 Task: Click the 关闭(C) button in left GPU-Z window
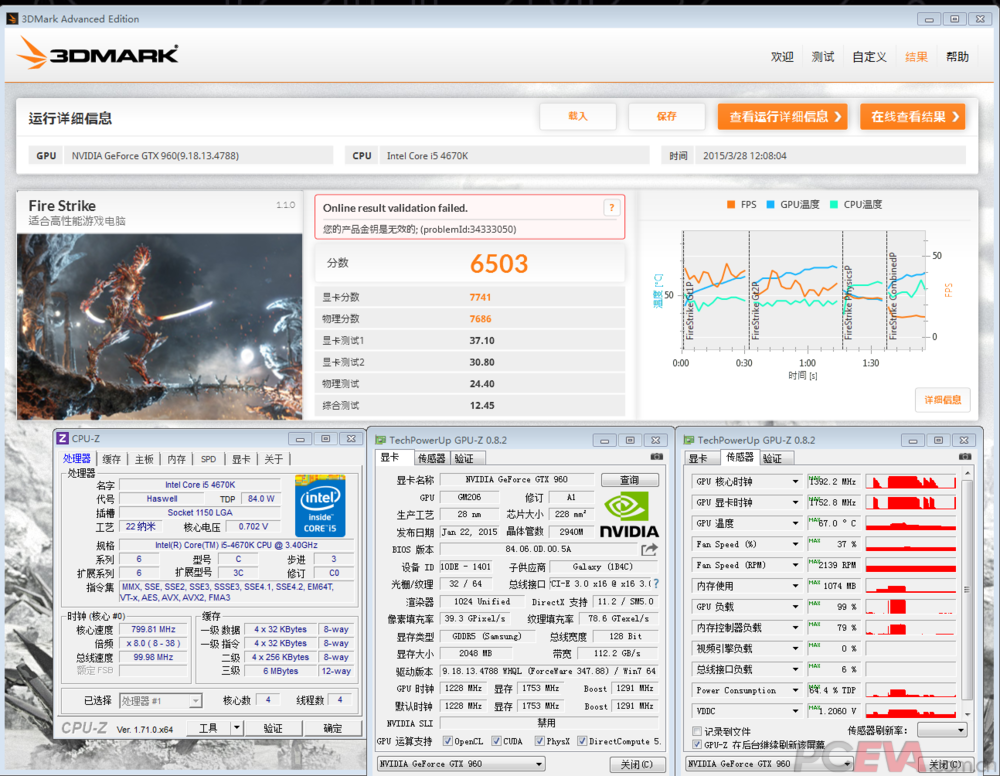pyautogui.click(x=636, y=764)
